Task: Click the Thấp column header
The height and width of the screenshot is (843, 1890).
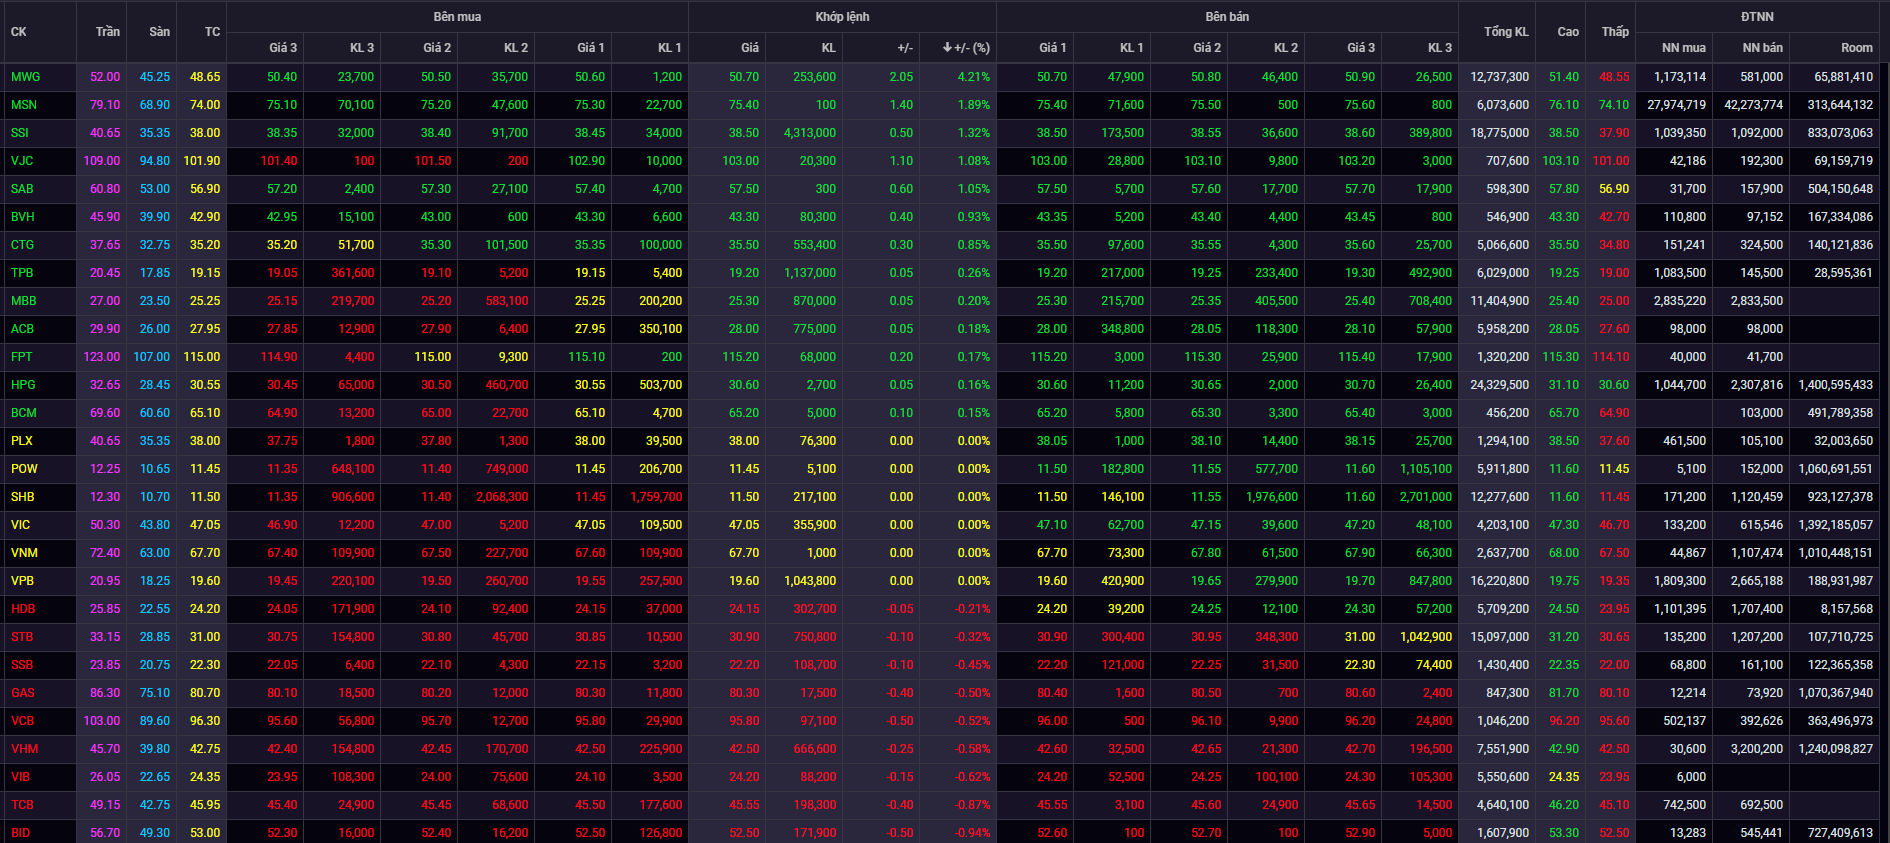Action: click(x=1615, y=32)
